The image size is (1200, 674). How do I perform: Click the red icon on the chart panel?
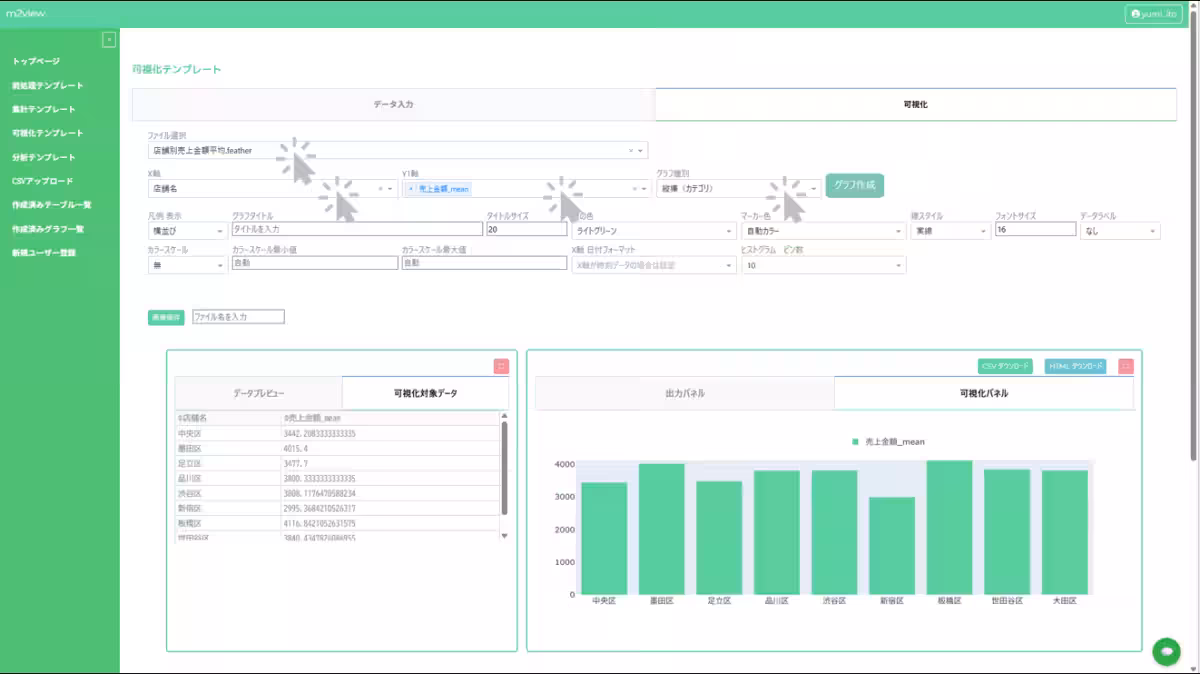pos(1126,367)
